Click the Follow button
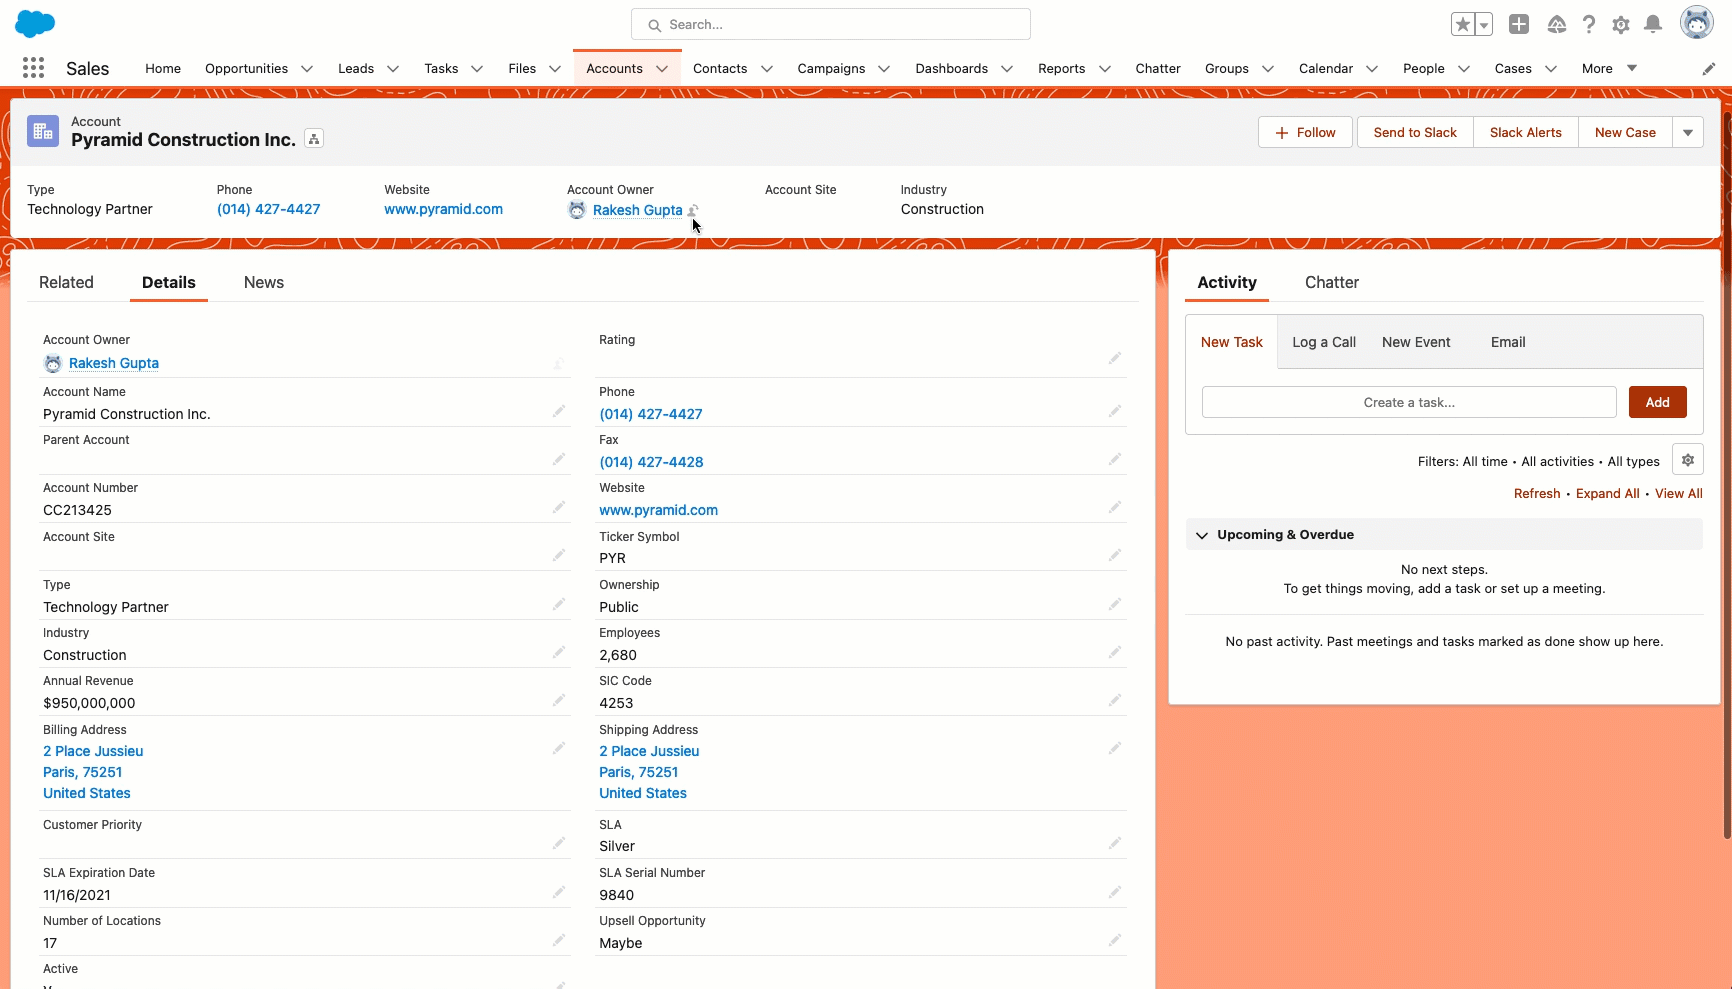1732x989 pixels. 1305,132
